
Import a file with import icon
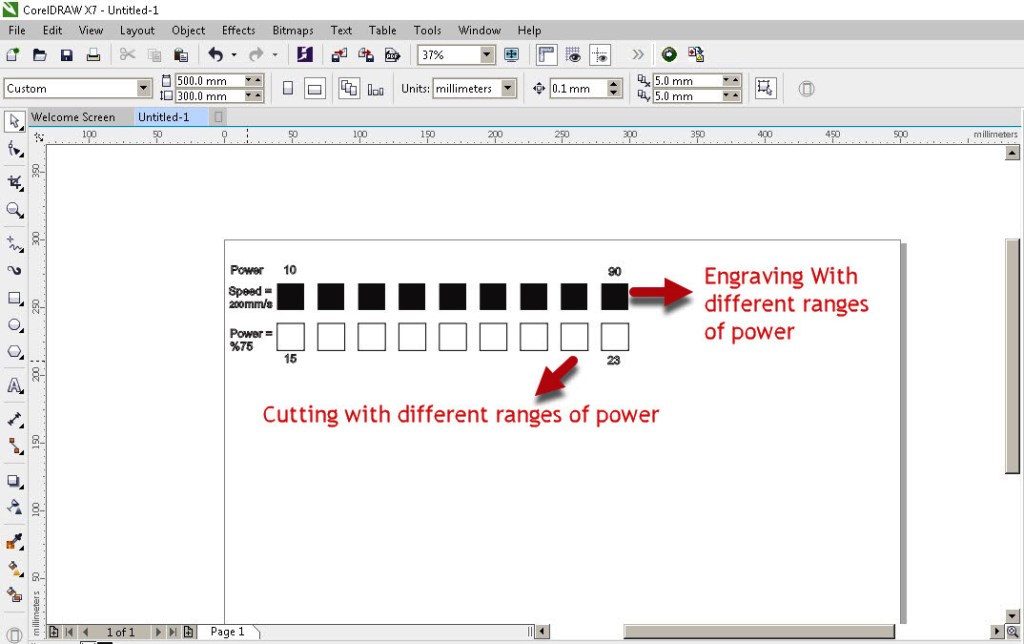coord(339,55)
